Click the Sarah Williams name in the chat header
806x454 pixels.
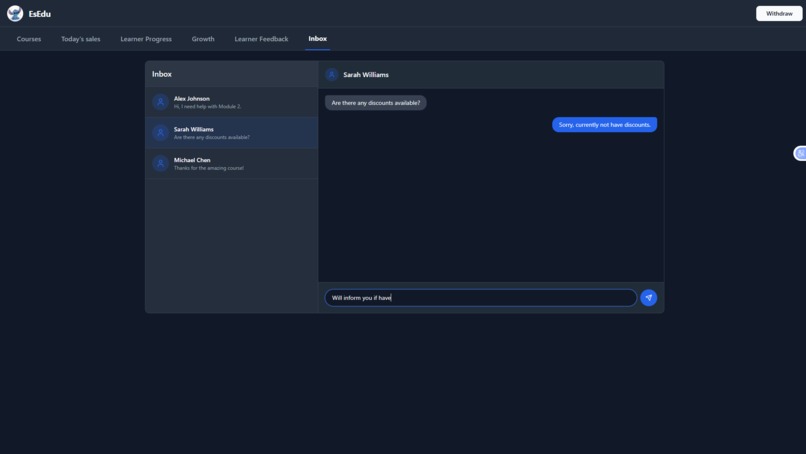coord(366,75)
